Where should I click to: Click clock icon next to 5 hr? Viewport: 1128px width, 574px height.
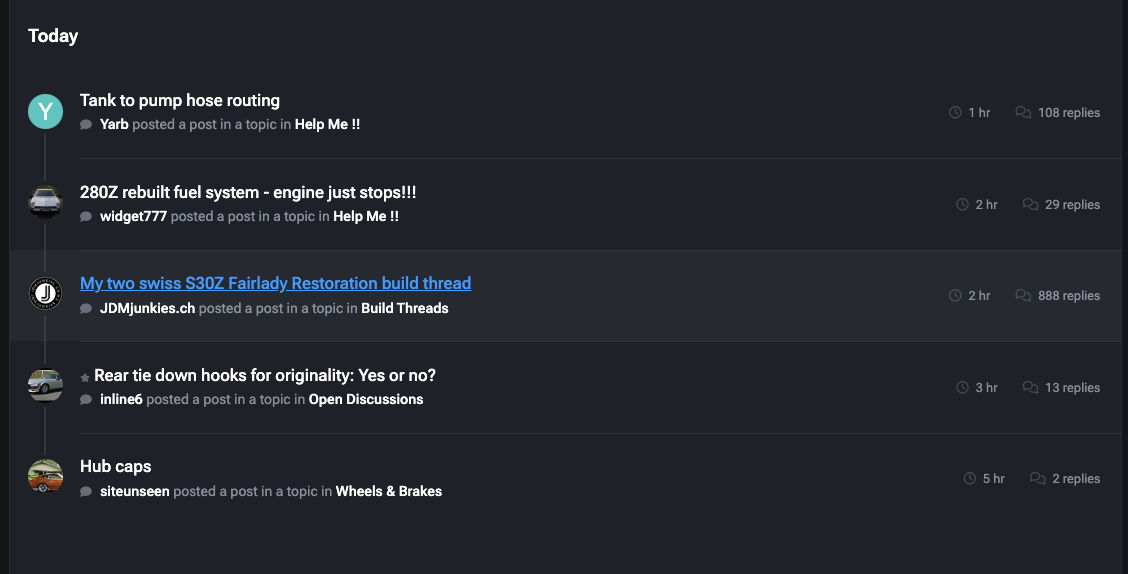point(970,478)
